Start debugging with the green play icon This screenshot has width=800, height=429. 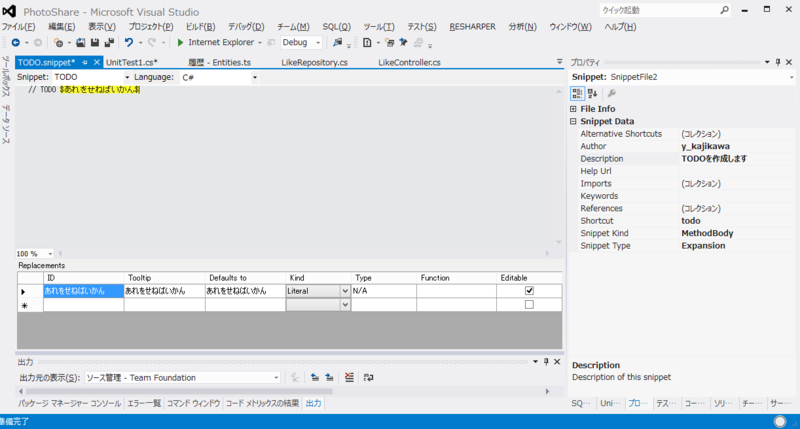point(180,43)
